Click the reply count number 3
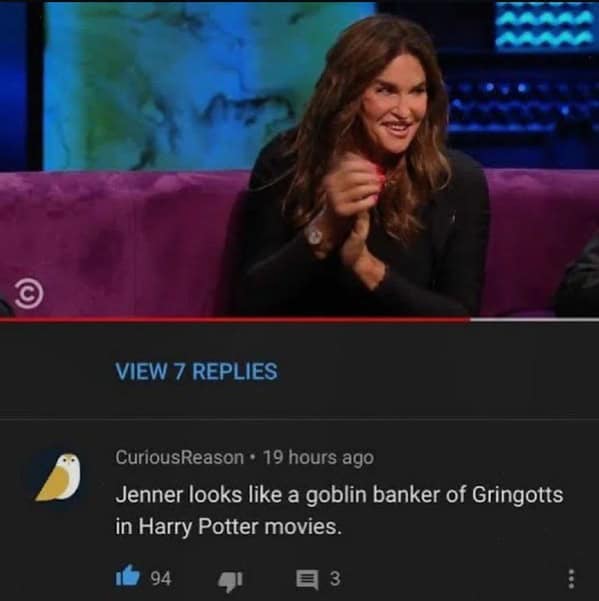Viewport: 599px width, 601px height. (x=335, y=578)
